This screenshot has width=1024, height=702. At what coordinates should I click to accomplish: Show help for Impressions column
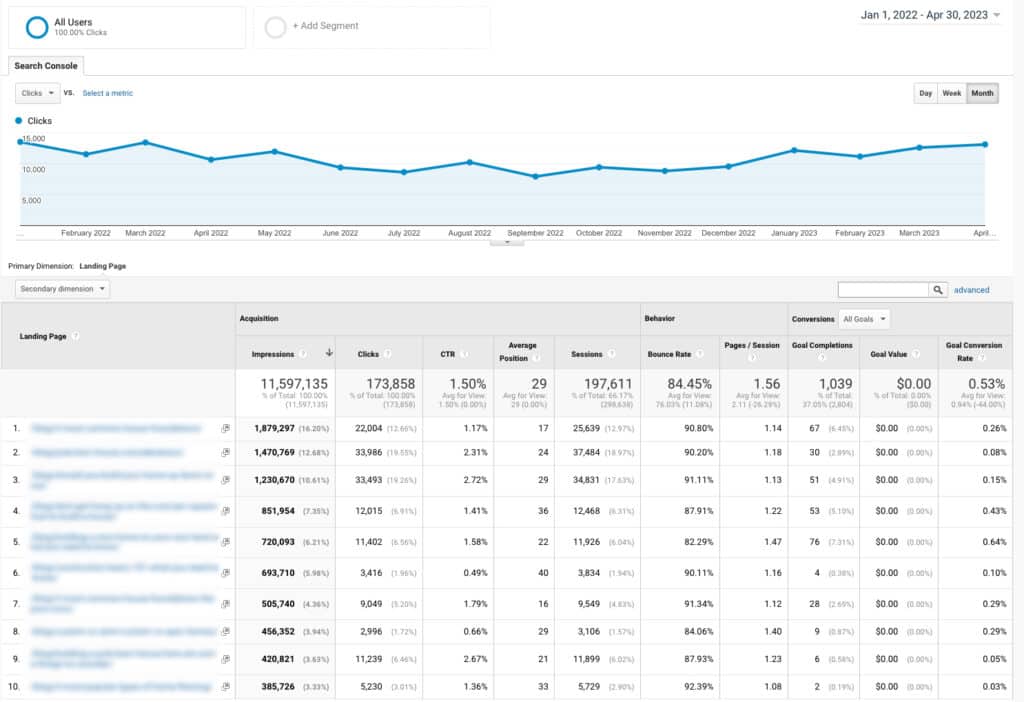pos(303,354)
